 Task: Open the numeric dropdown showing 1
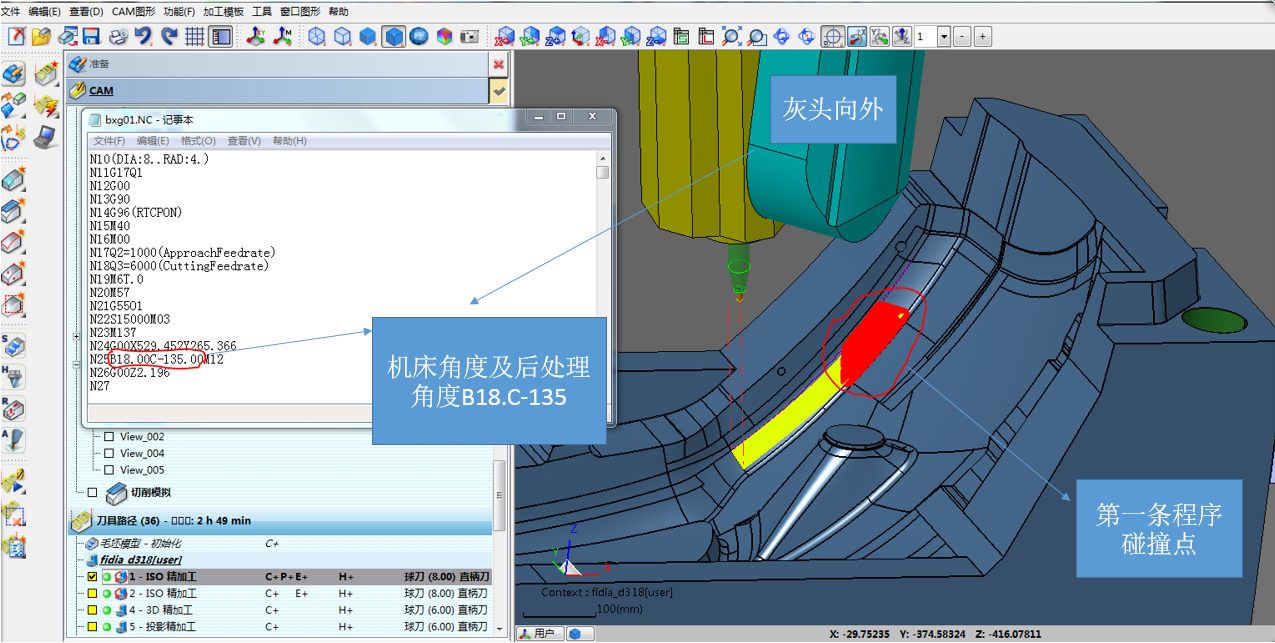(945, 37)
